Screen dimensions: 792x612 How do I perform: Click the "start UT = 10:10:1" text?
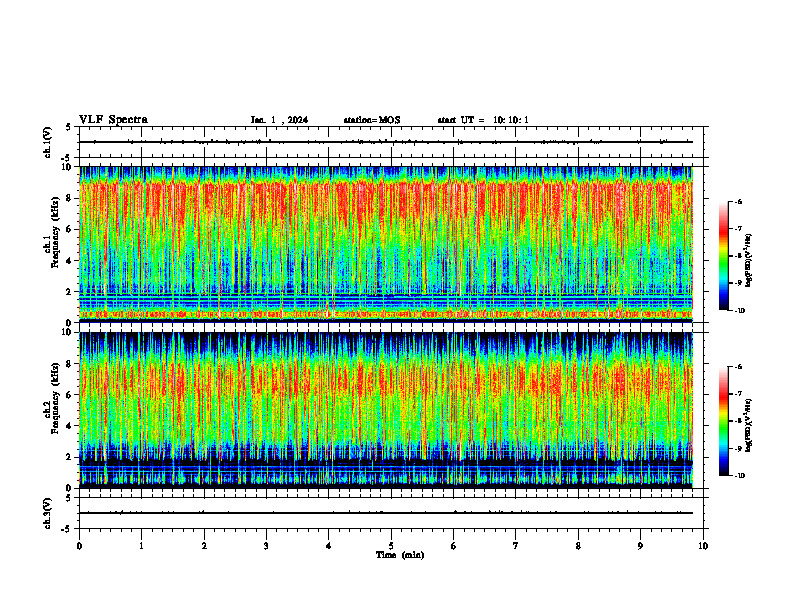483,120
